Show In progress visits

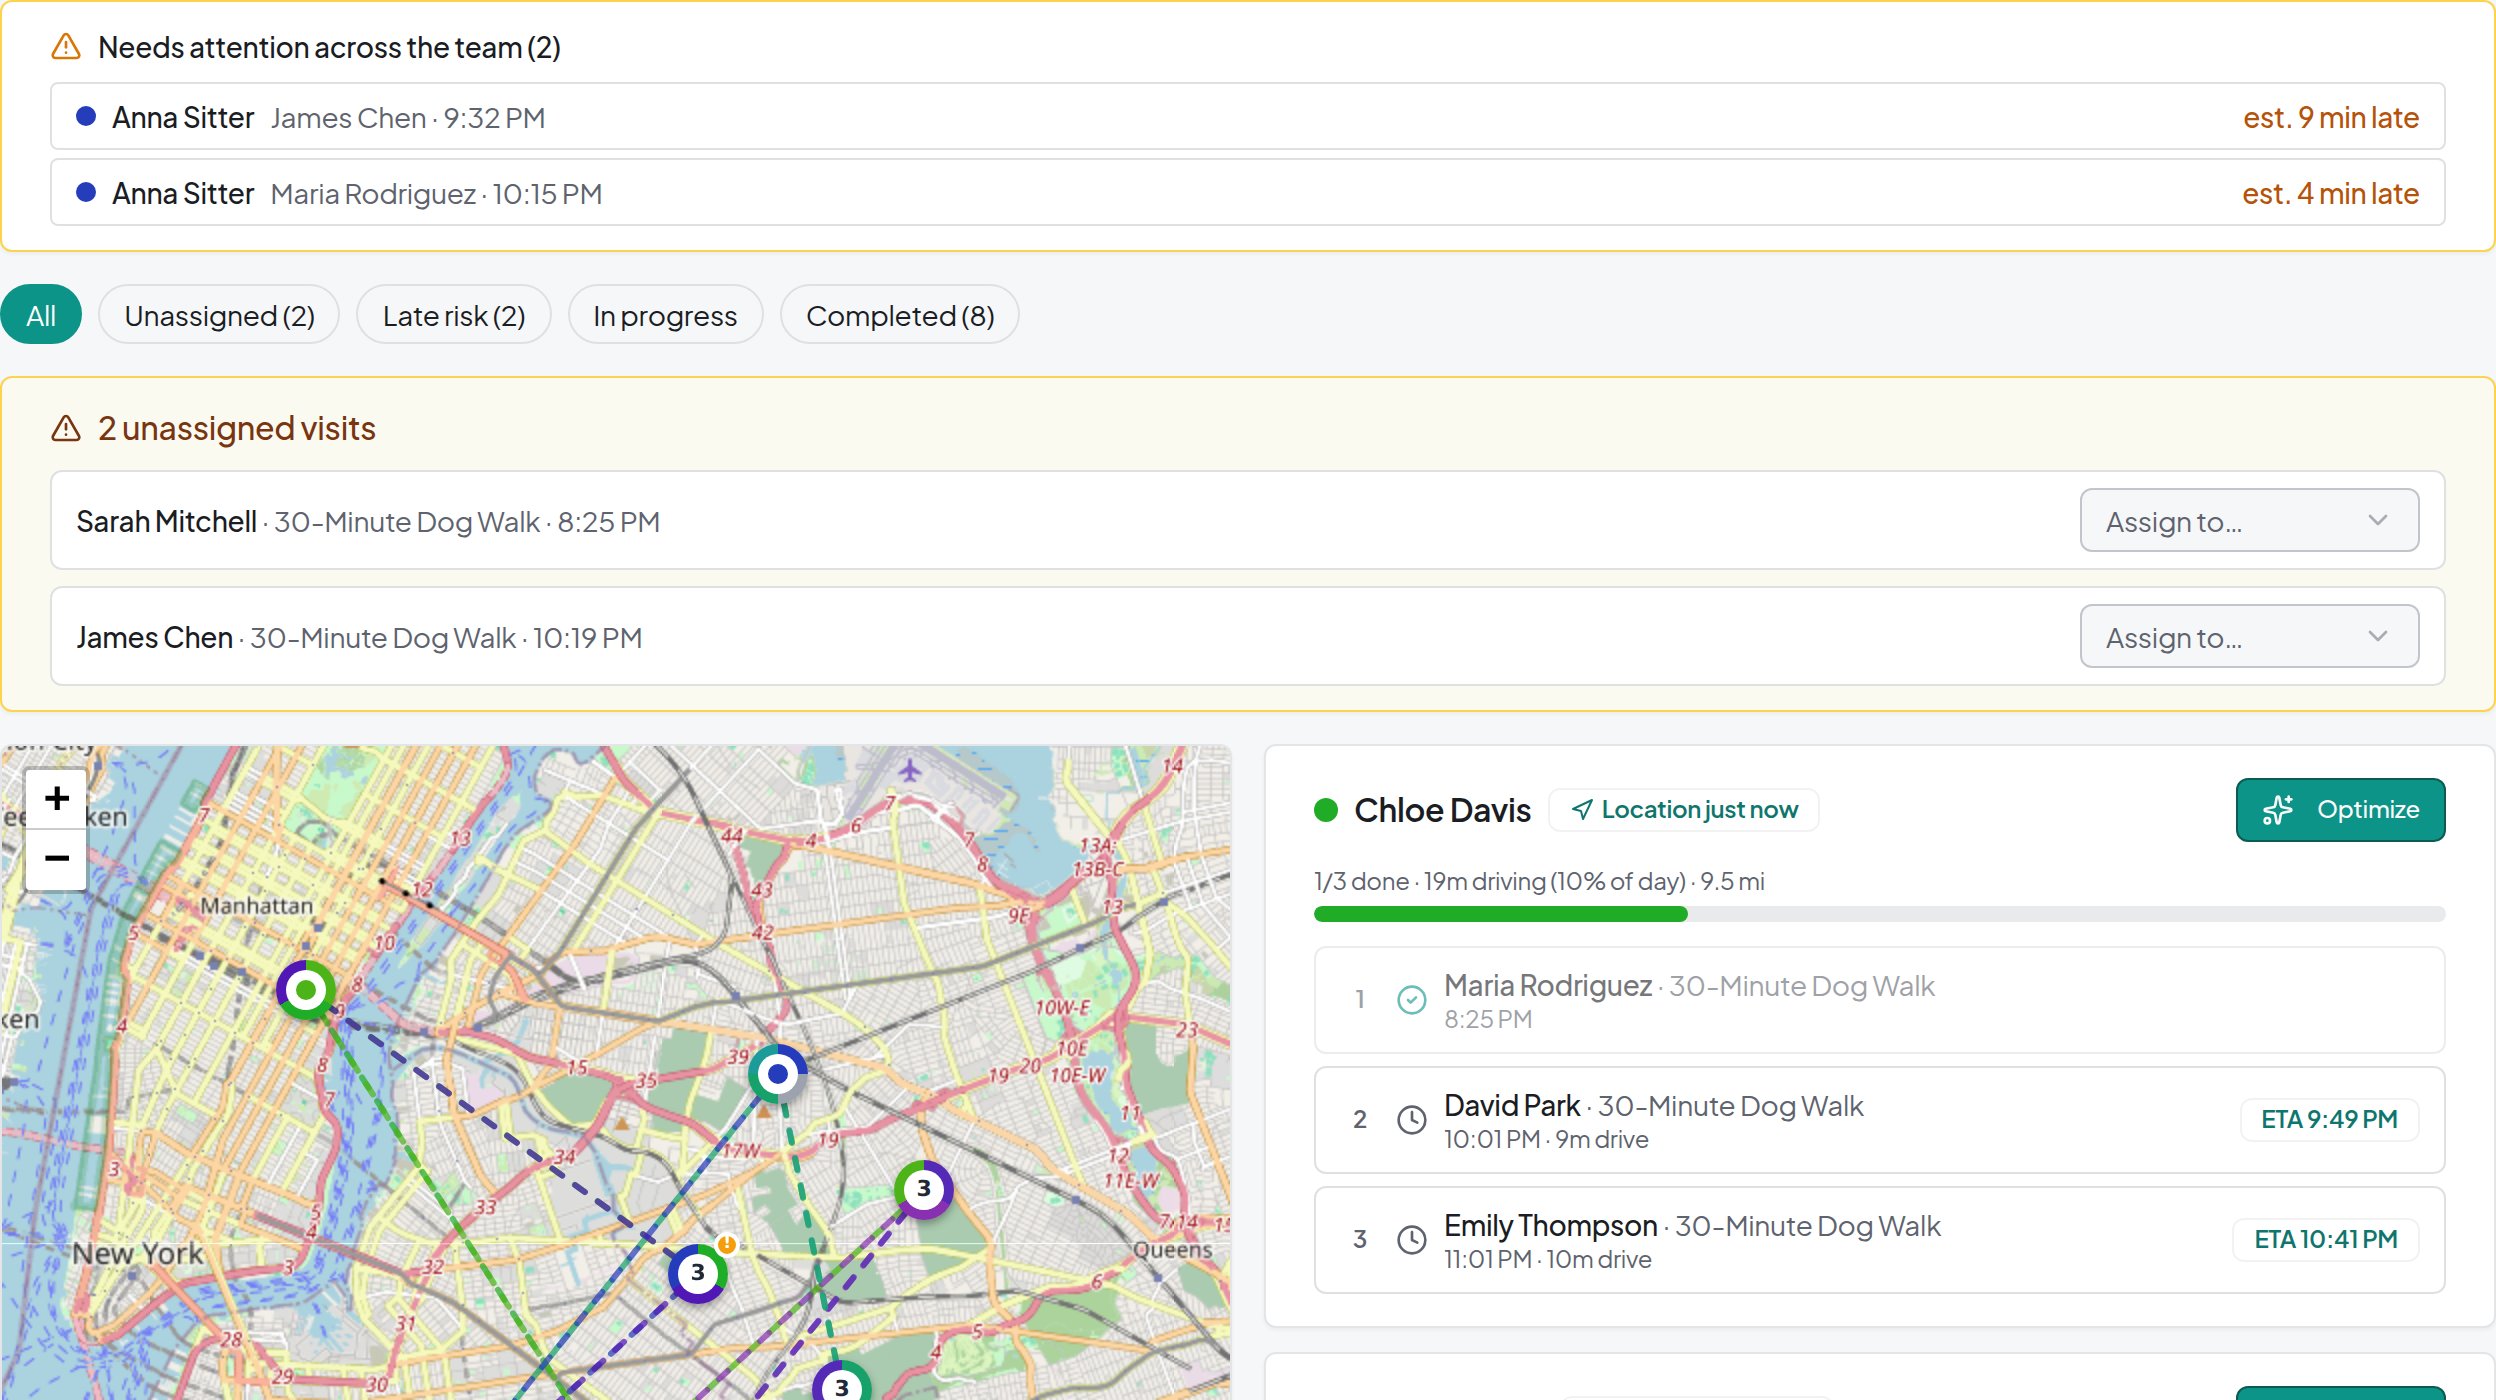[665, 315]
